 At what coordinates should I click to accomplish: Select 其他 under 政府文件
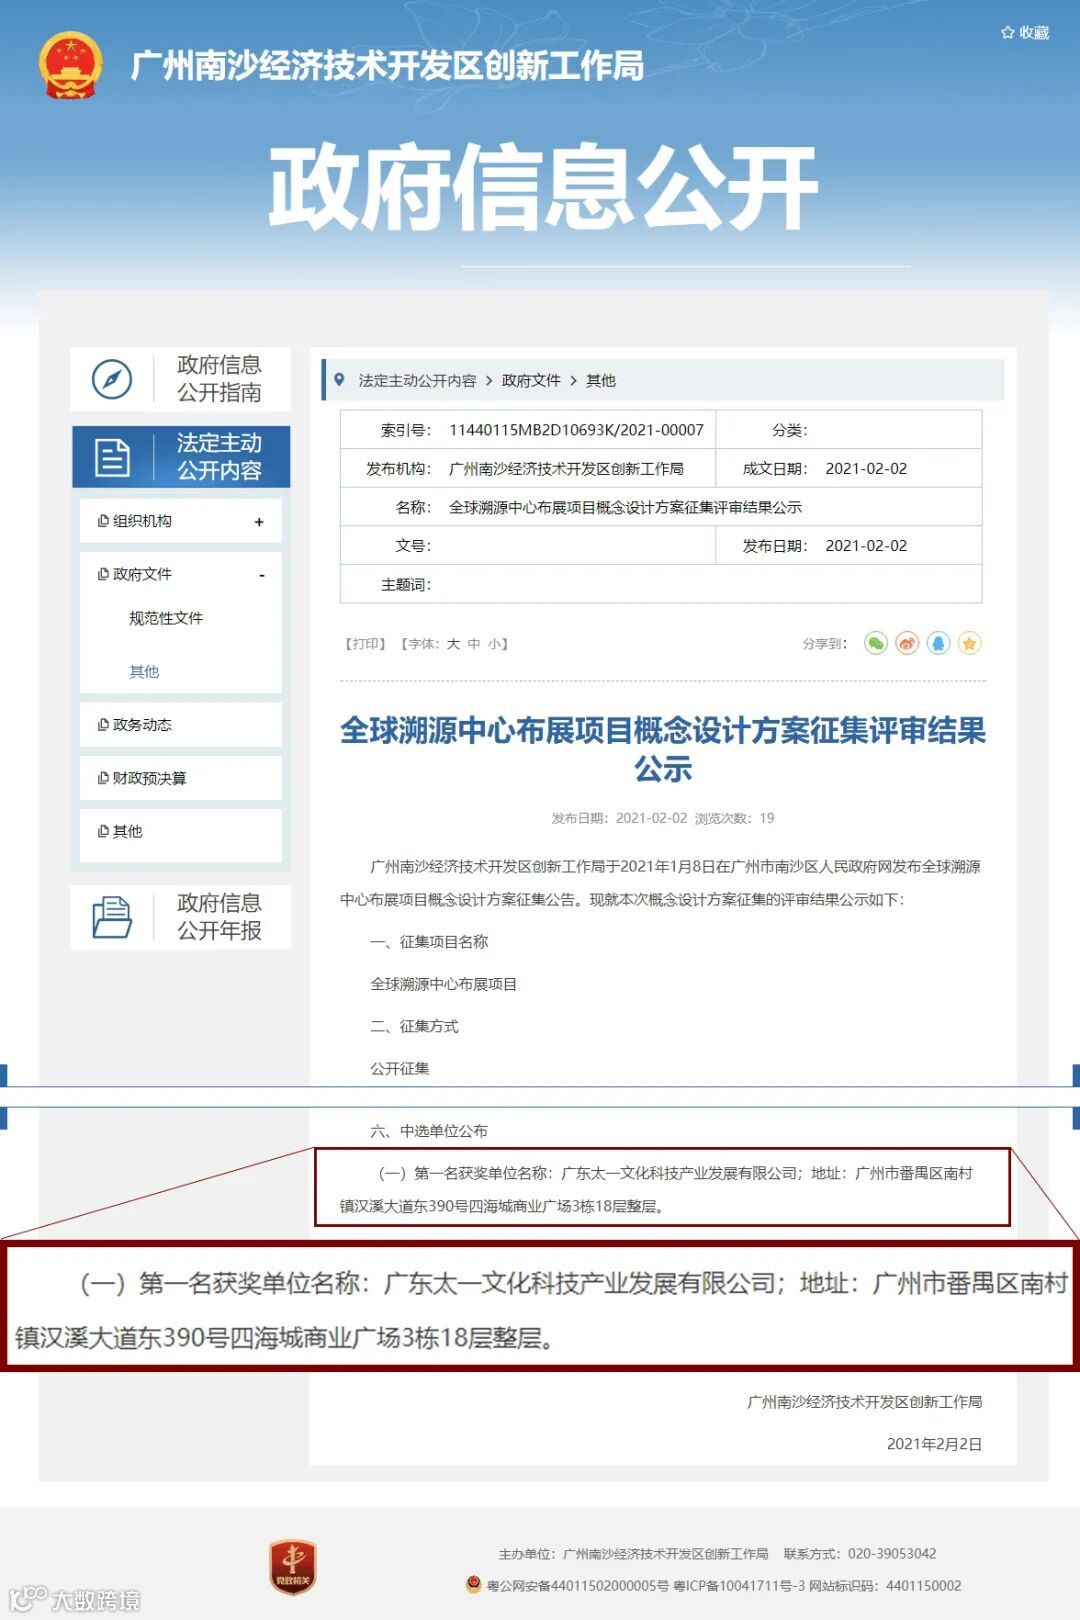pos(144,671)
